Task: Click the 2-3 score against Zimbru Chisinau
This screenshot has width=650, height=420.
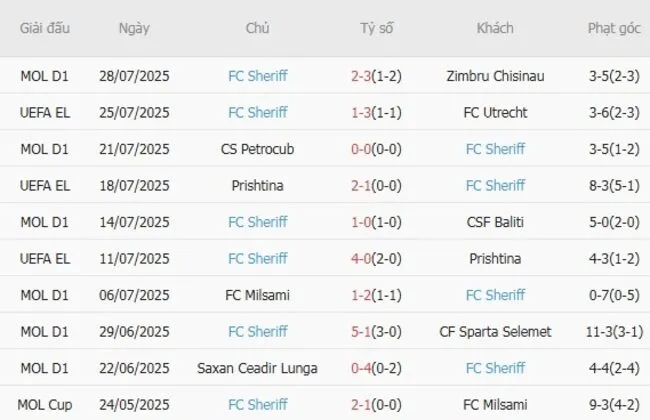Action: point(364,76)
